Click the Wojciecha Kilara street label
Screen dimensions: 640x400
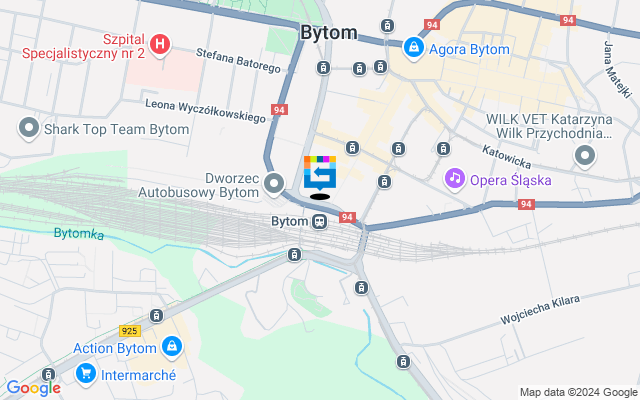pyautogui.click(x=540, y=309)
